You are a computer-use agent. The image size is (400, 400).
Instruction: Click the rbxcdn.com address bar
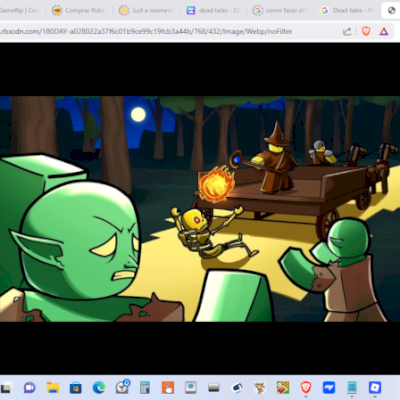click(x=167, y=31)
